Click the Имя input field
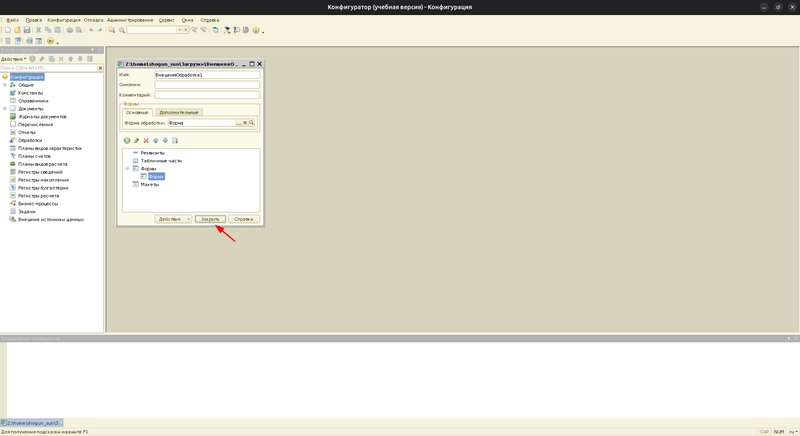The width and height of the screenshot is (800, 436). pyautogui.click(x=207, y=75)
